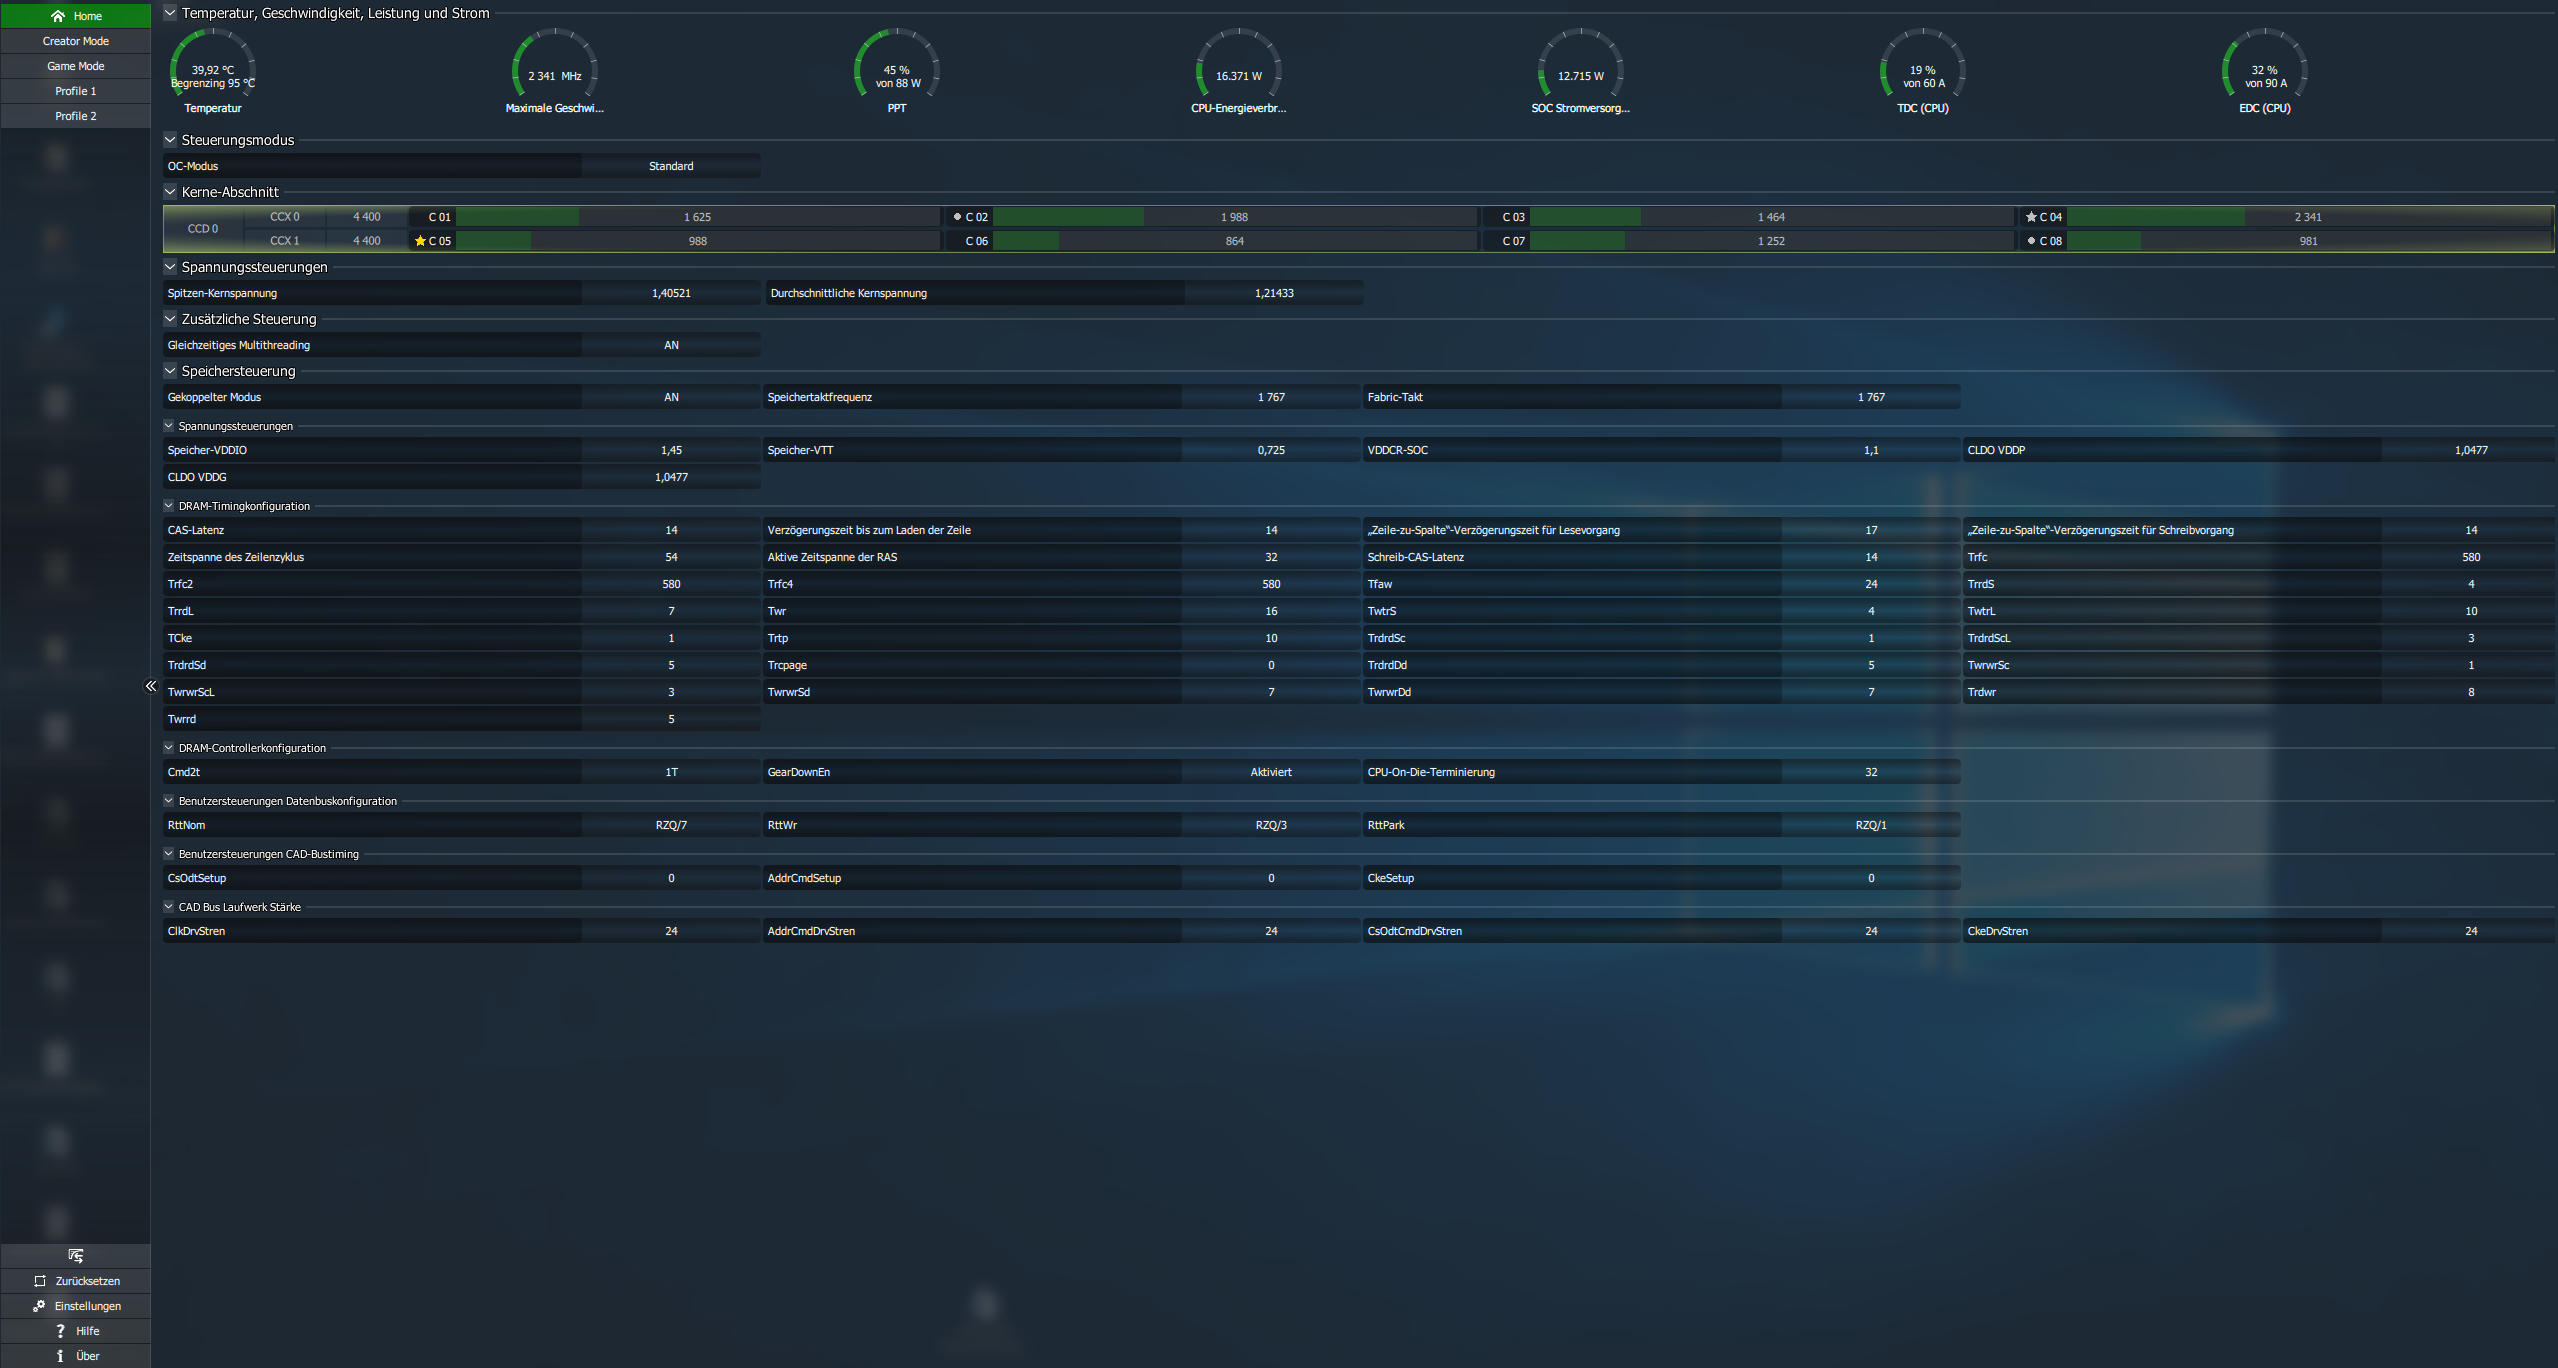
Task: Toggle GearDownEn Aktiviert value
Action: pyautogui.click(x=1270, y=772)
